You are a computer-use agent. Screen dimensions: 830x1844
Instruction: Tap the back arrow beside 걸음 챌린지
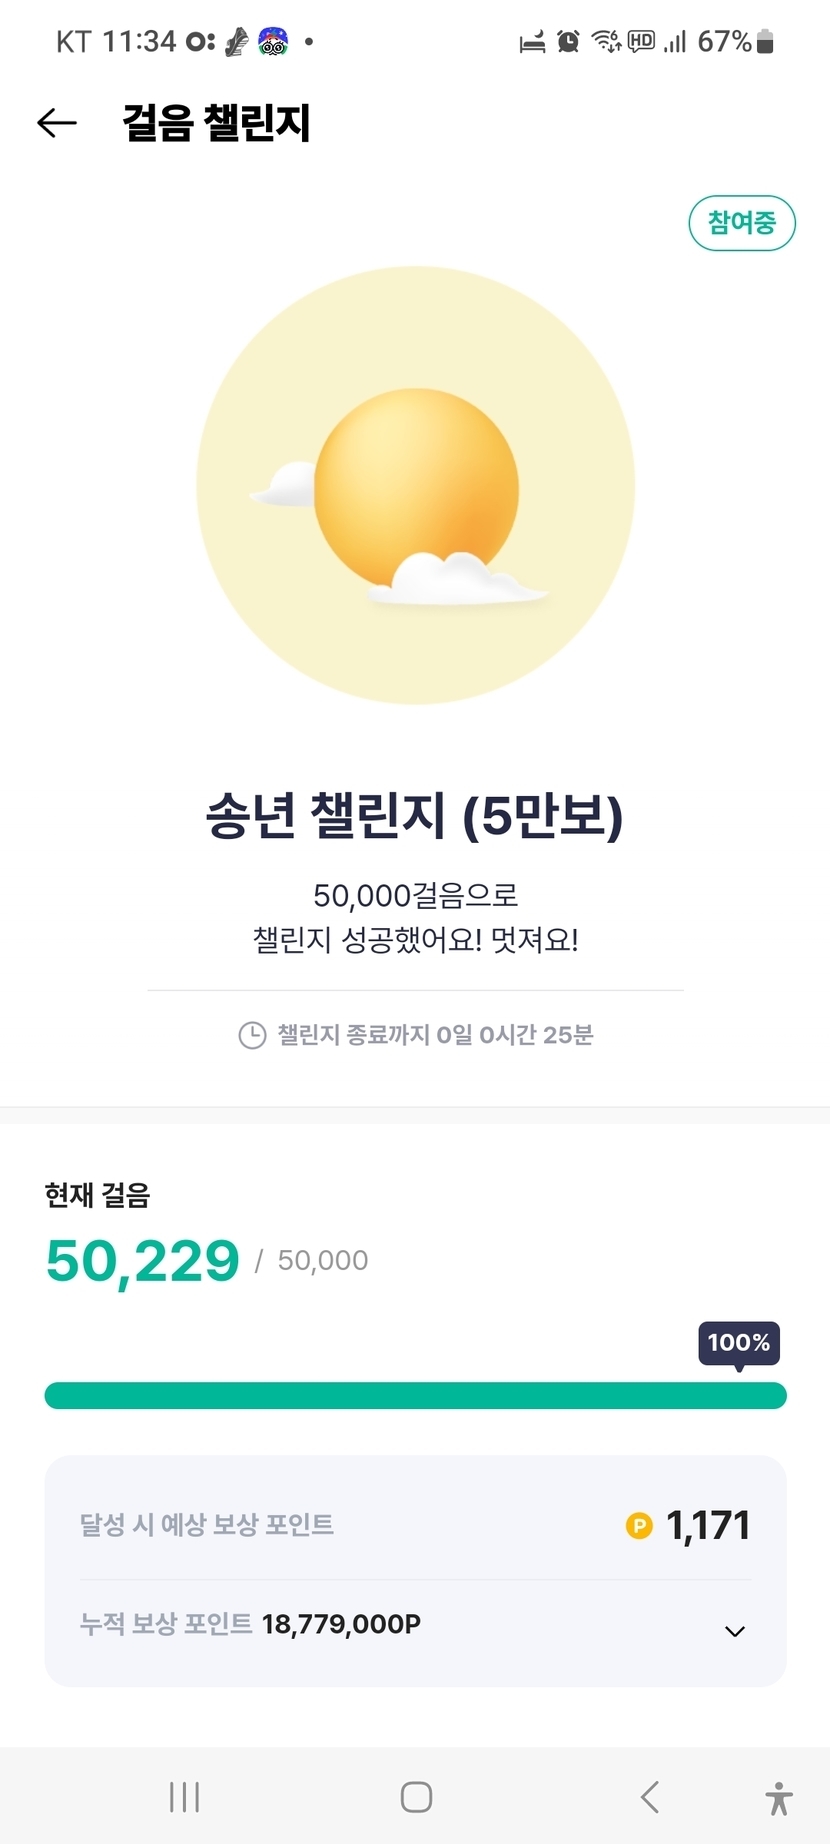point(57,123)
